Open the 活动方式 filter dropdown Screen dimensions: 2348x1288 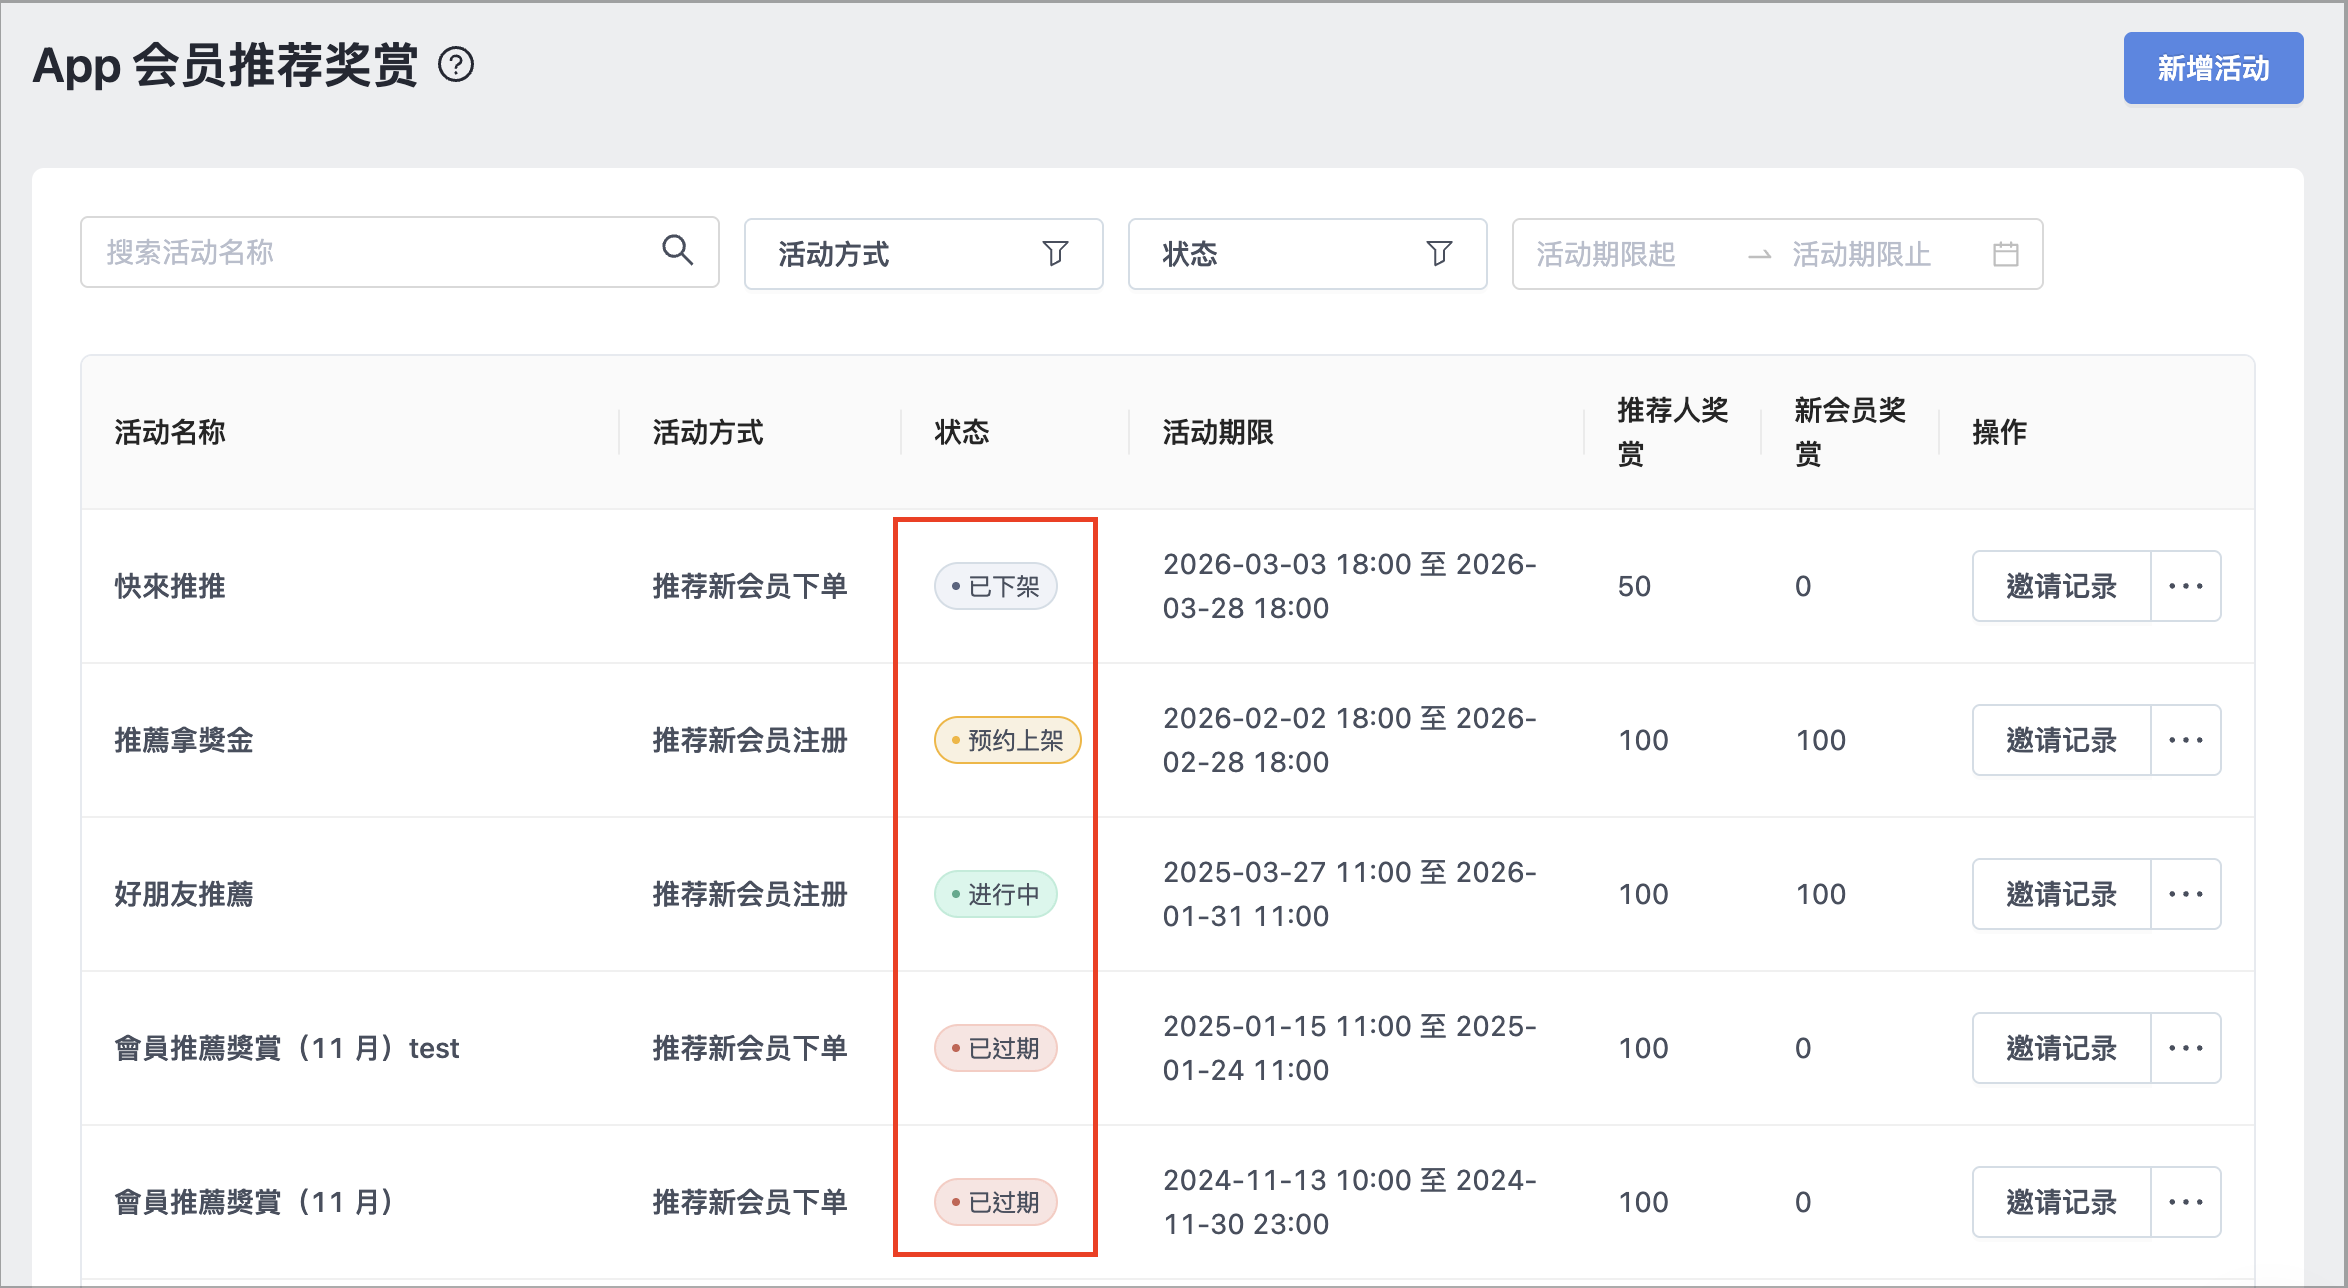(x=923, y=254)
